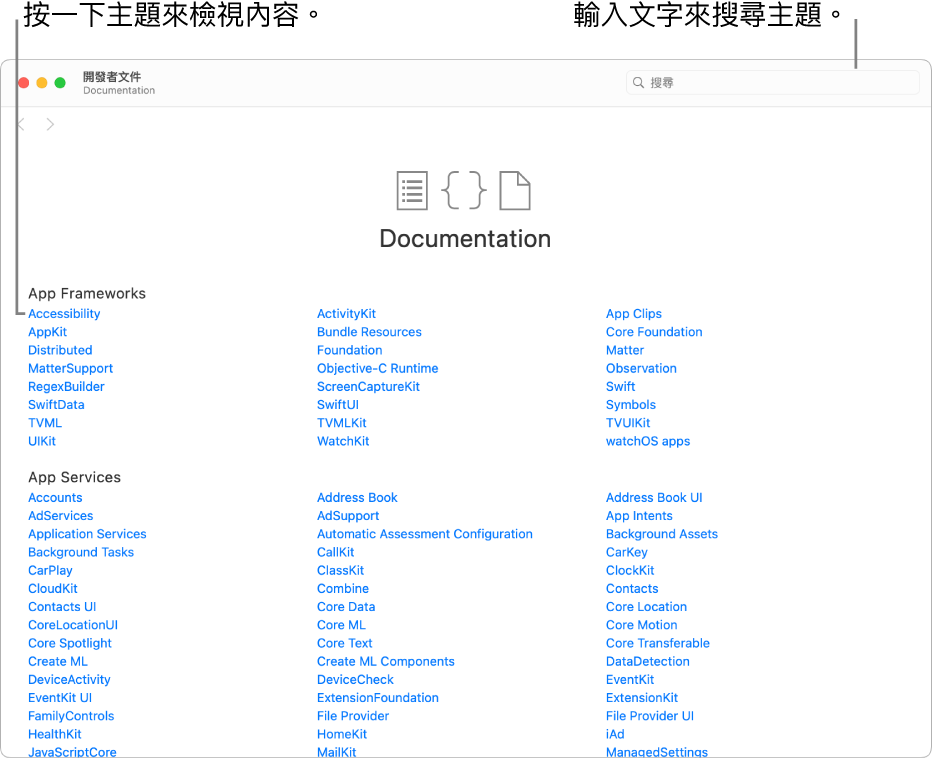The width and height of the screenshot is (934, 758).
Task: Open the App Intents link
Action: pyautogui.click(x=639, y=516)
